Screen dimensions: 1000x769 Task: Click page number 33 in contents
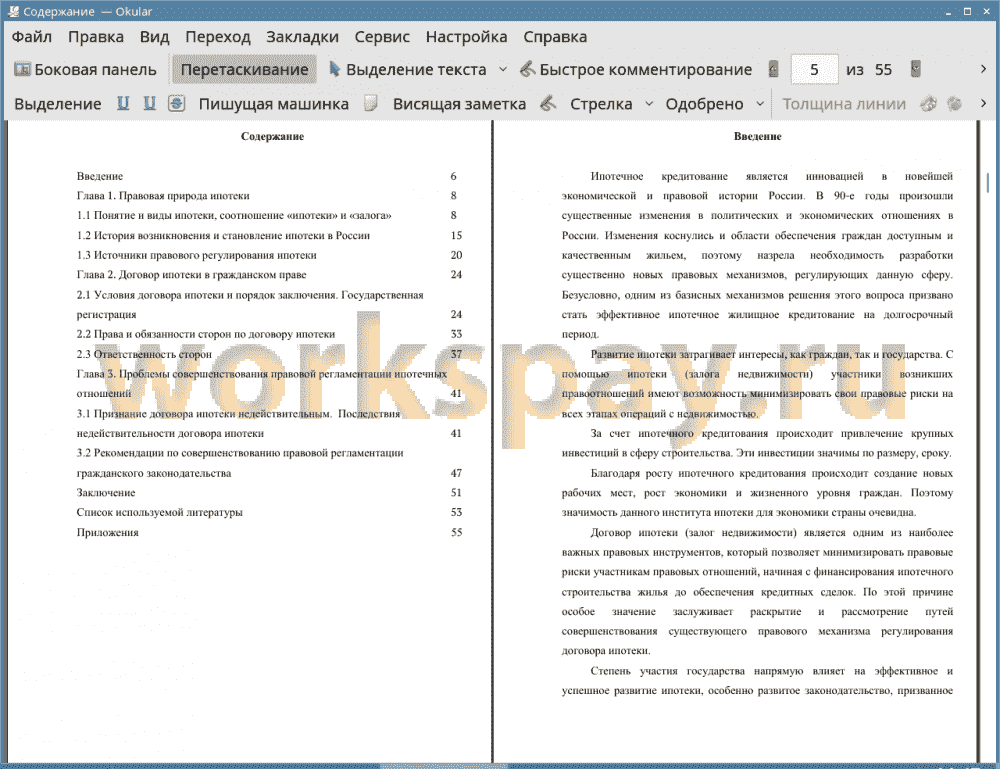[456, 334]
